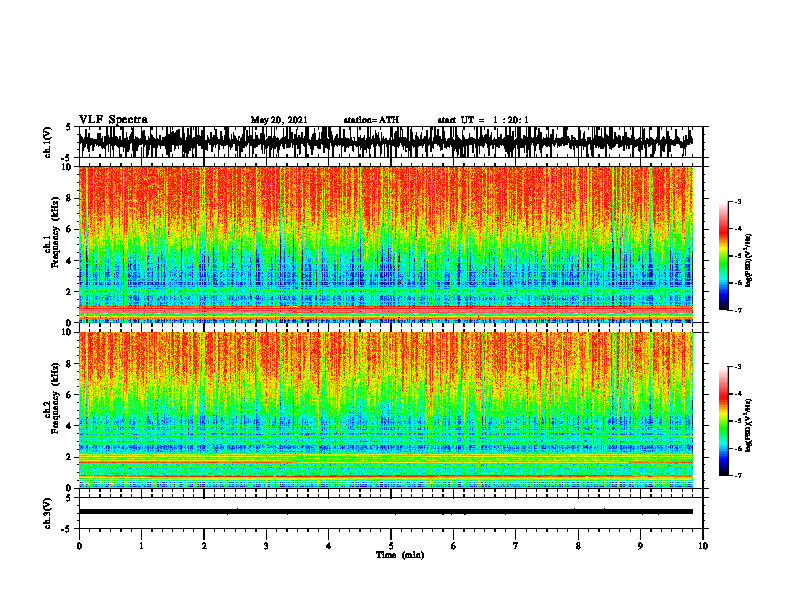The width and height of the screenshot is (792, 612).
Task: Click the "-3" tick on ch.1 colorbar
Action: 738,201
